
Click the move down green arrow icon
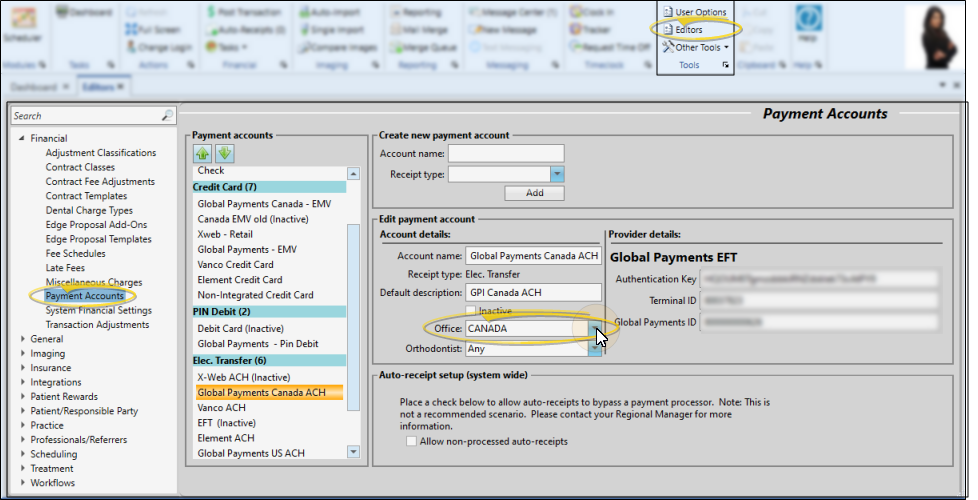pyautogui.click(x=223, y=153)
